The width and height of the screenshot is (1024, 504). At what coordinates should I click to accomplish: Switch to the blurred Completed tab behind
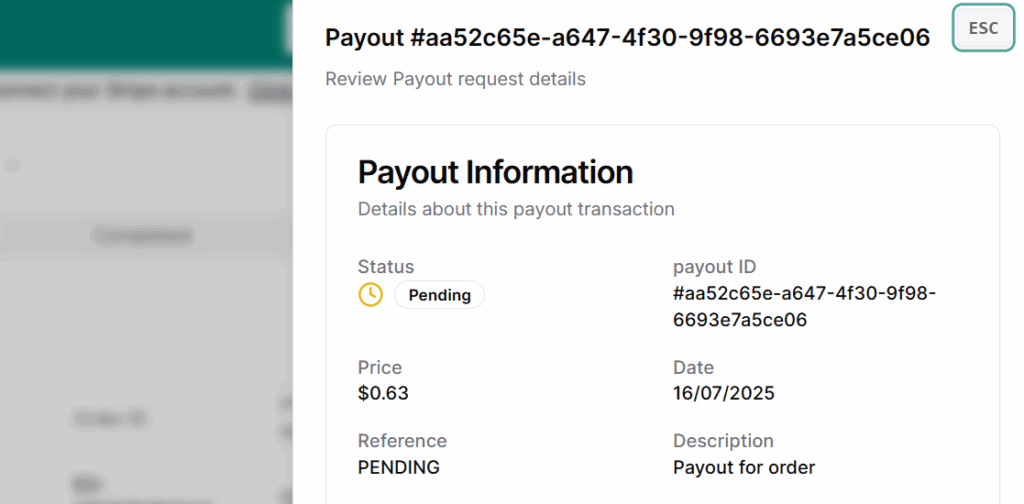coord(142,236)
